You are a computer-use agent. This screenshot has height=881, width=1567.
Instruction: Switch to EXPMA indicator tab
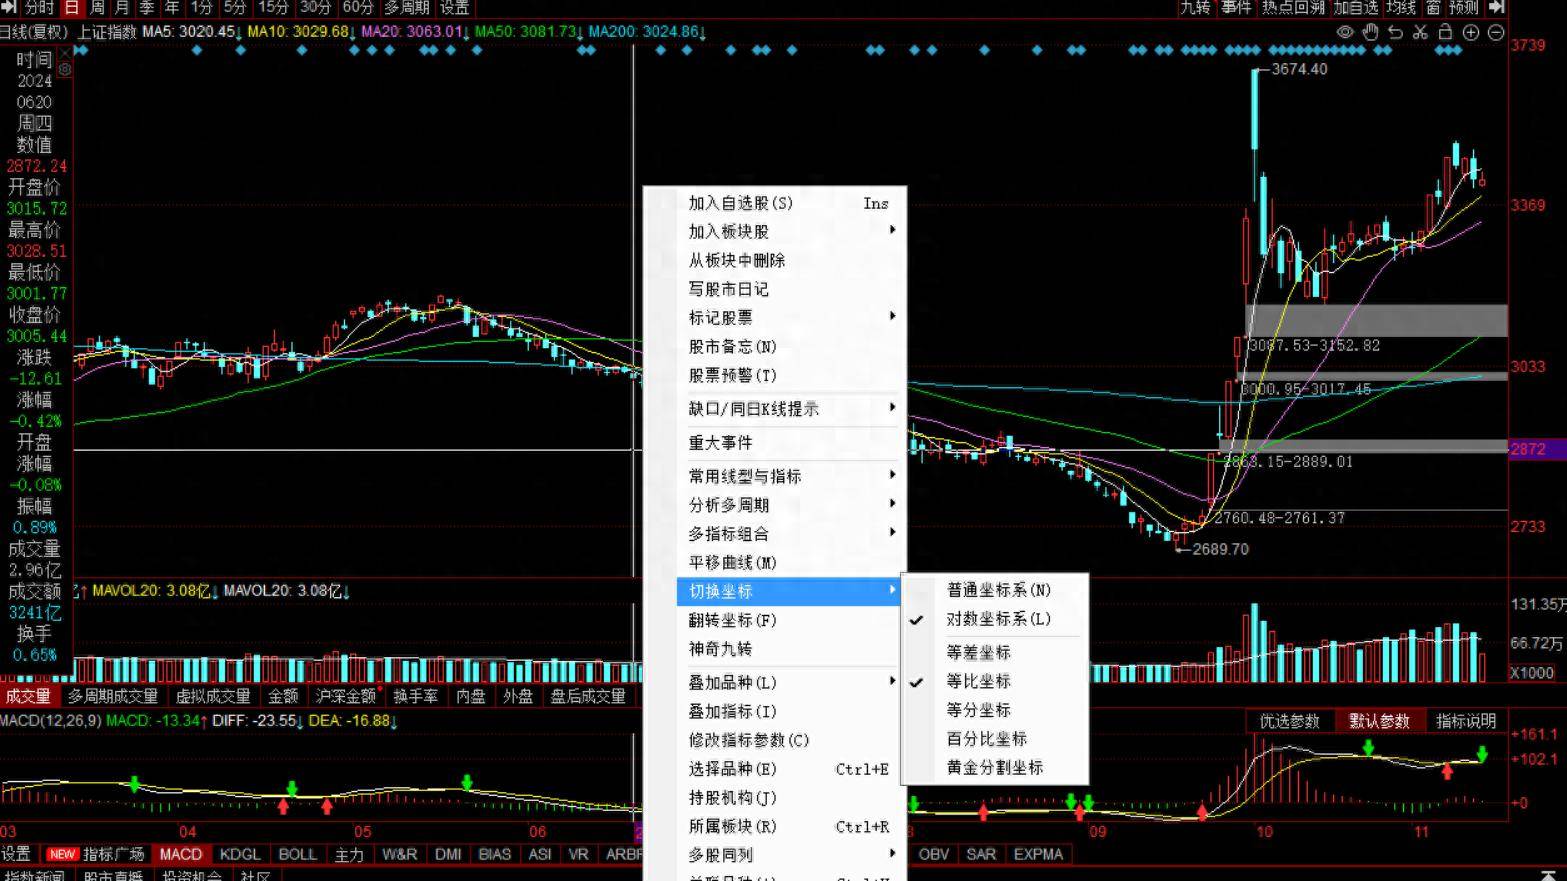[x=1038, y=854]
